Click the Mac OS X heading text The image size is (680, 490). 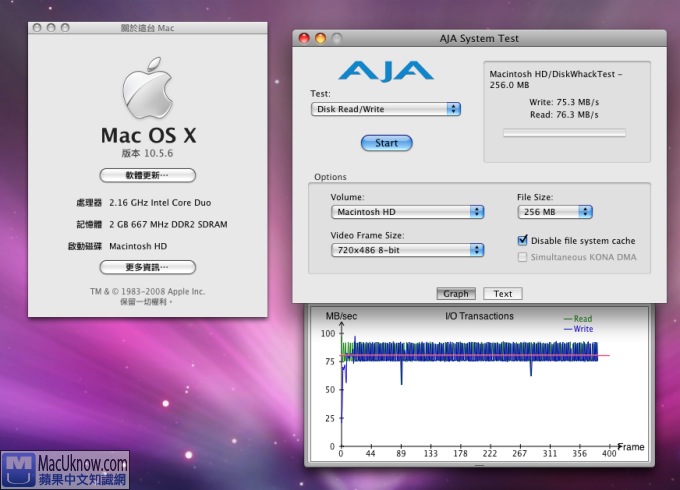148,135
